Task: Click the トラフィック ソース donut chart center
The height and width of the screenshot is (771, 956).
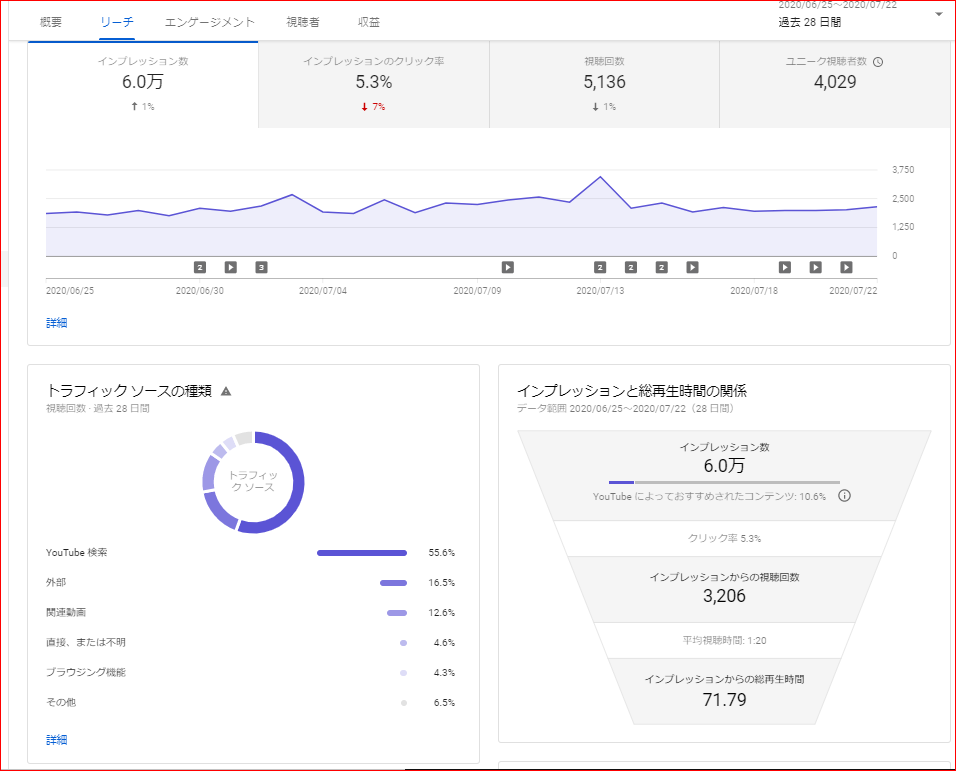Action: (x=253, y=481)
